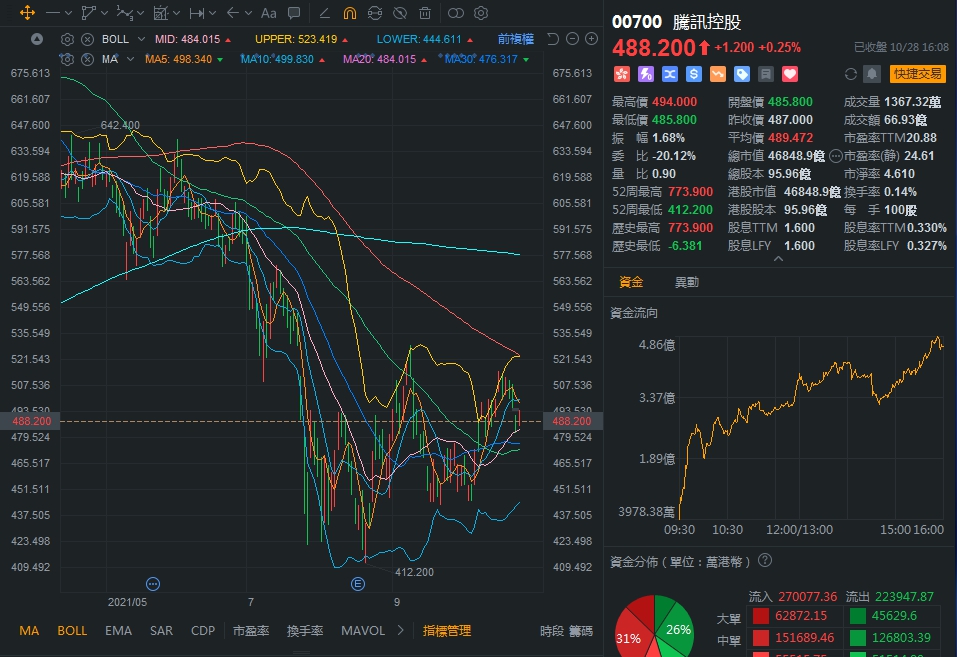957x657 pixels.
Task: Select the BOLL indicator tab
Action: point(72,631)
